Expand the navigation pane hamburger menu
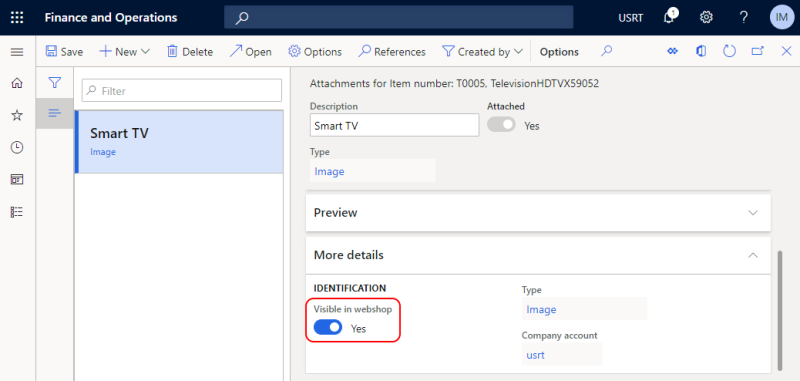Image resolution: width=800 pixels, height=381 pixels. (x=17, y=52)
